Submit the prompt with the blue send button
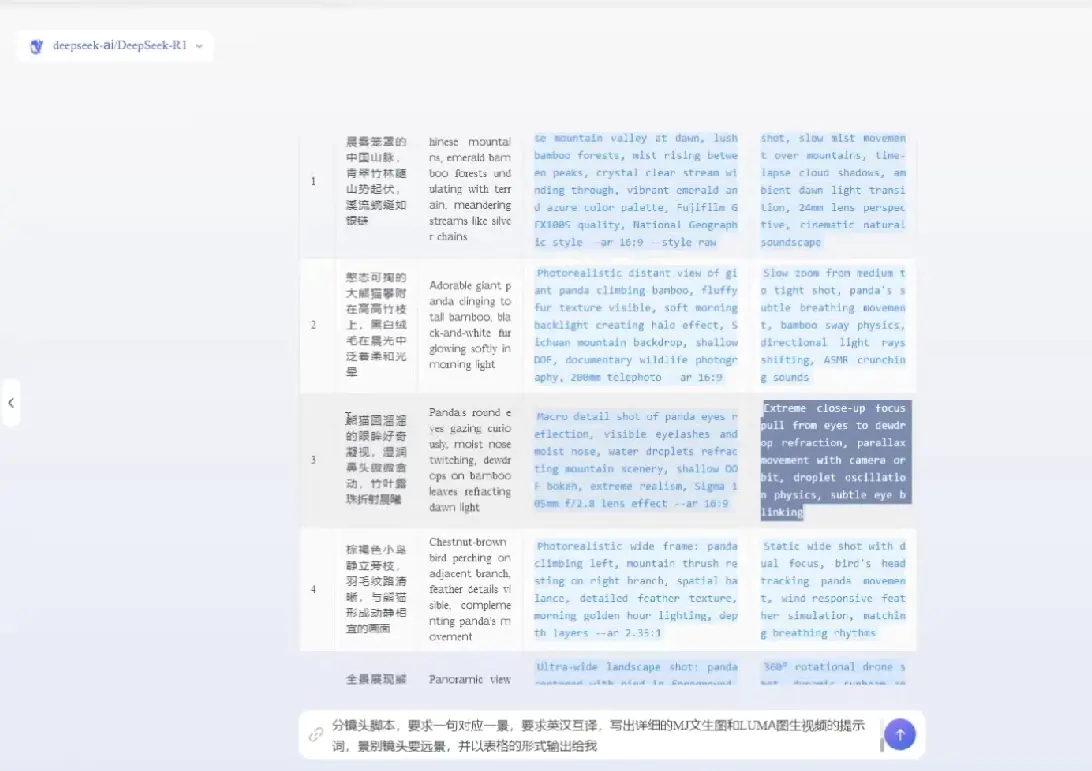 click(x=899, y=733)
